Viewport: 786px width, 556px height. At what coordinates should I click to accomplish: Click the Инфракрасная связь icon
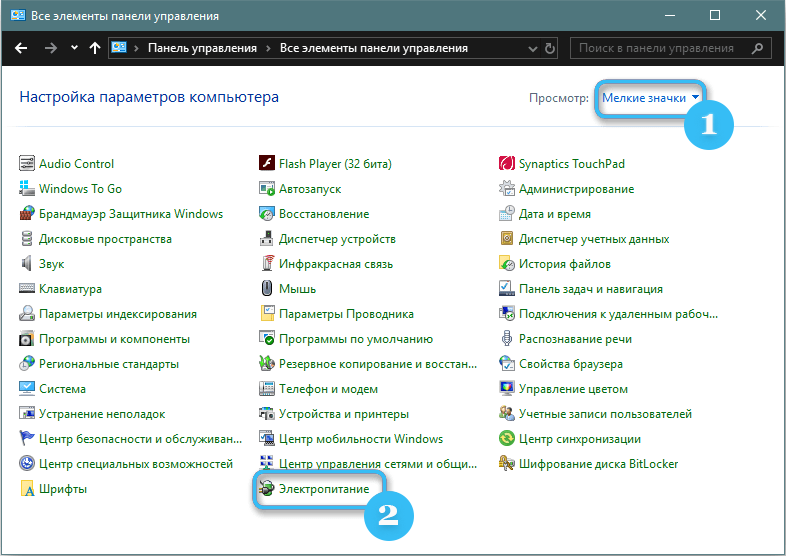click(267, 264)
